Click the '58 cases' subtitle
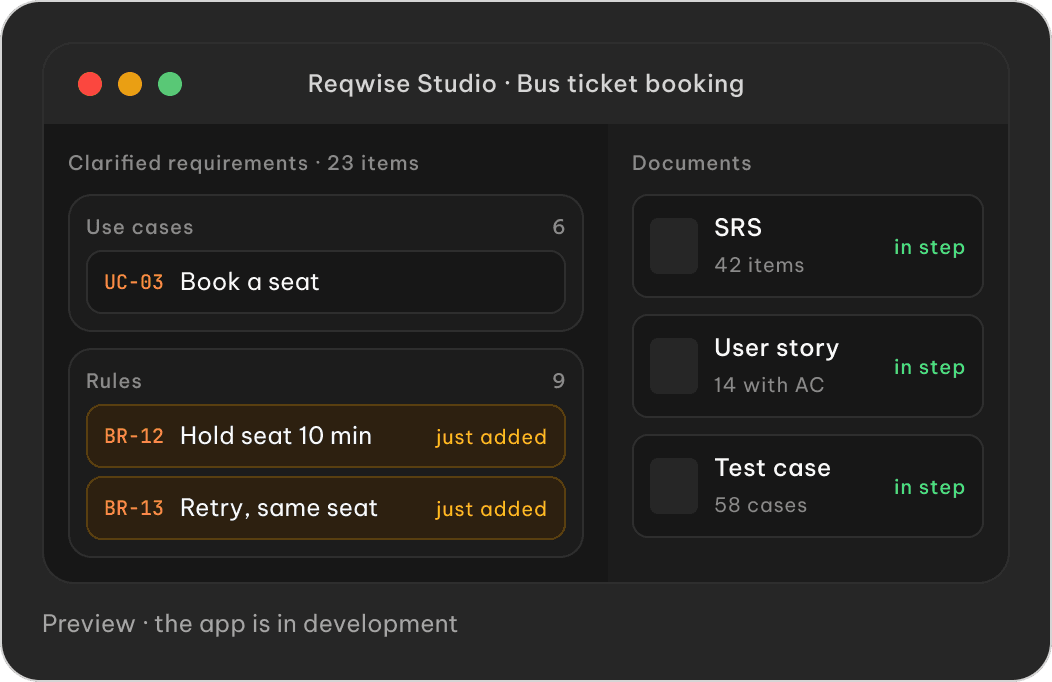The width and height of the screenshot is (1052, 682). point(761,505)
